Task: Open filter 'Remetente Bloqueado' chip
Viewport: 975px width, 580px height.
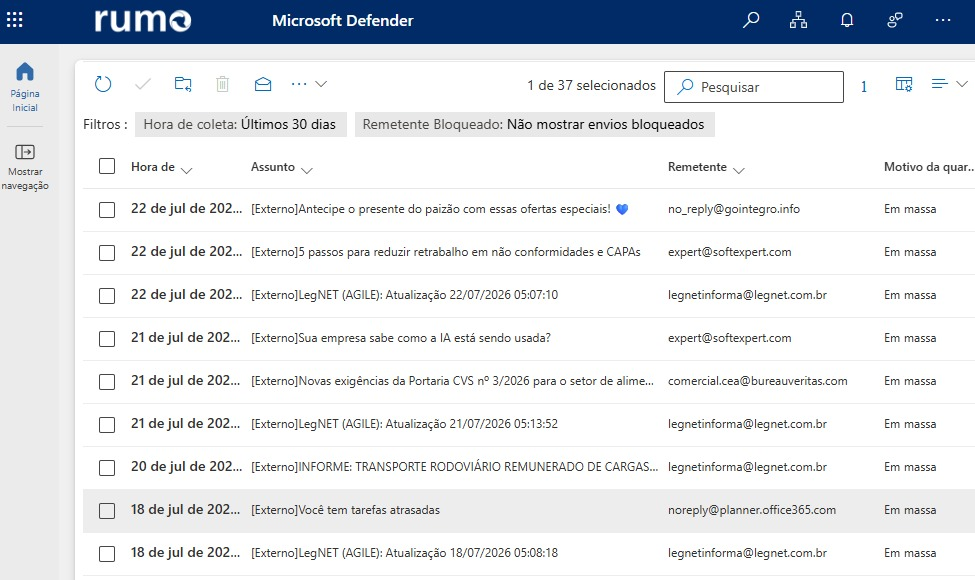Action: [534, 124]
